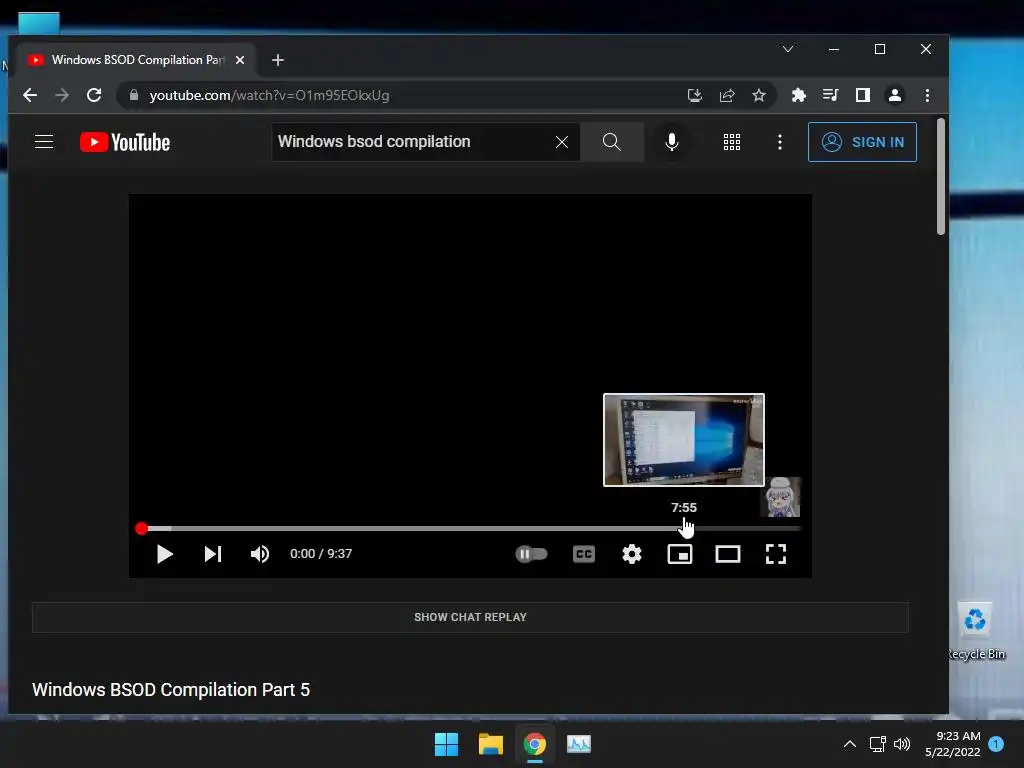This screenshot has width=1024, height=768.
Task: Go to YouTube home via logo
Action: pyautogui.click(x=125, y=142)
